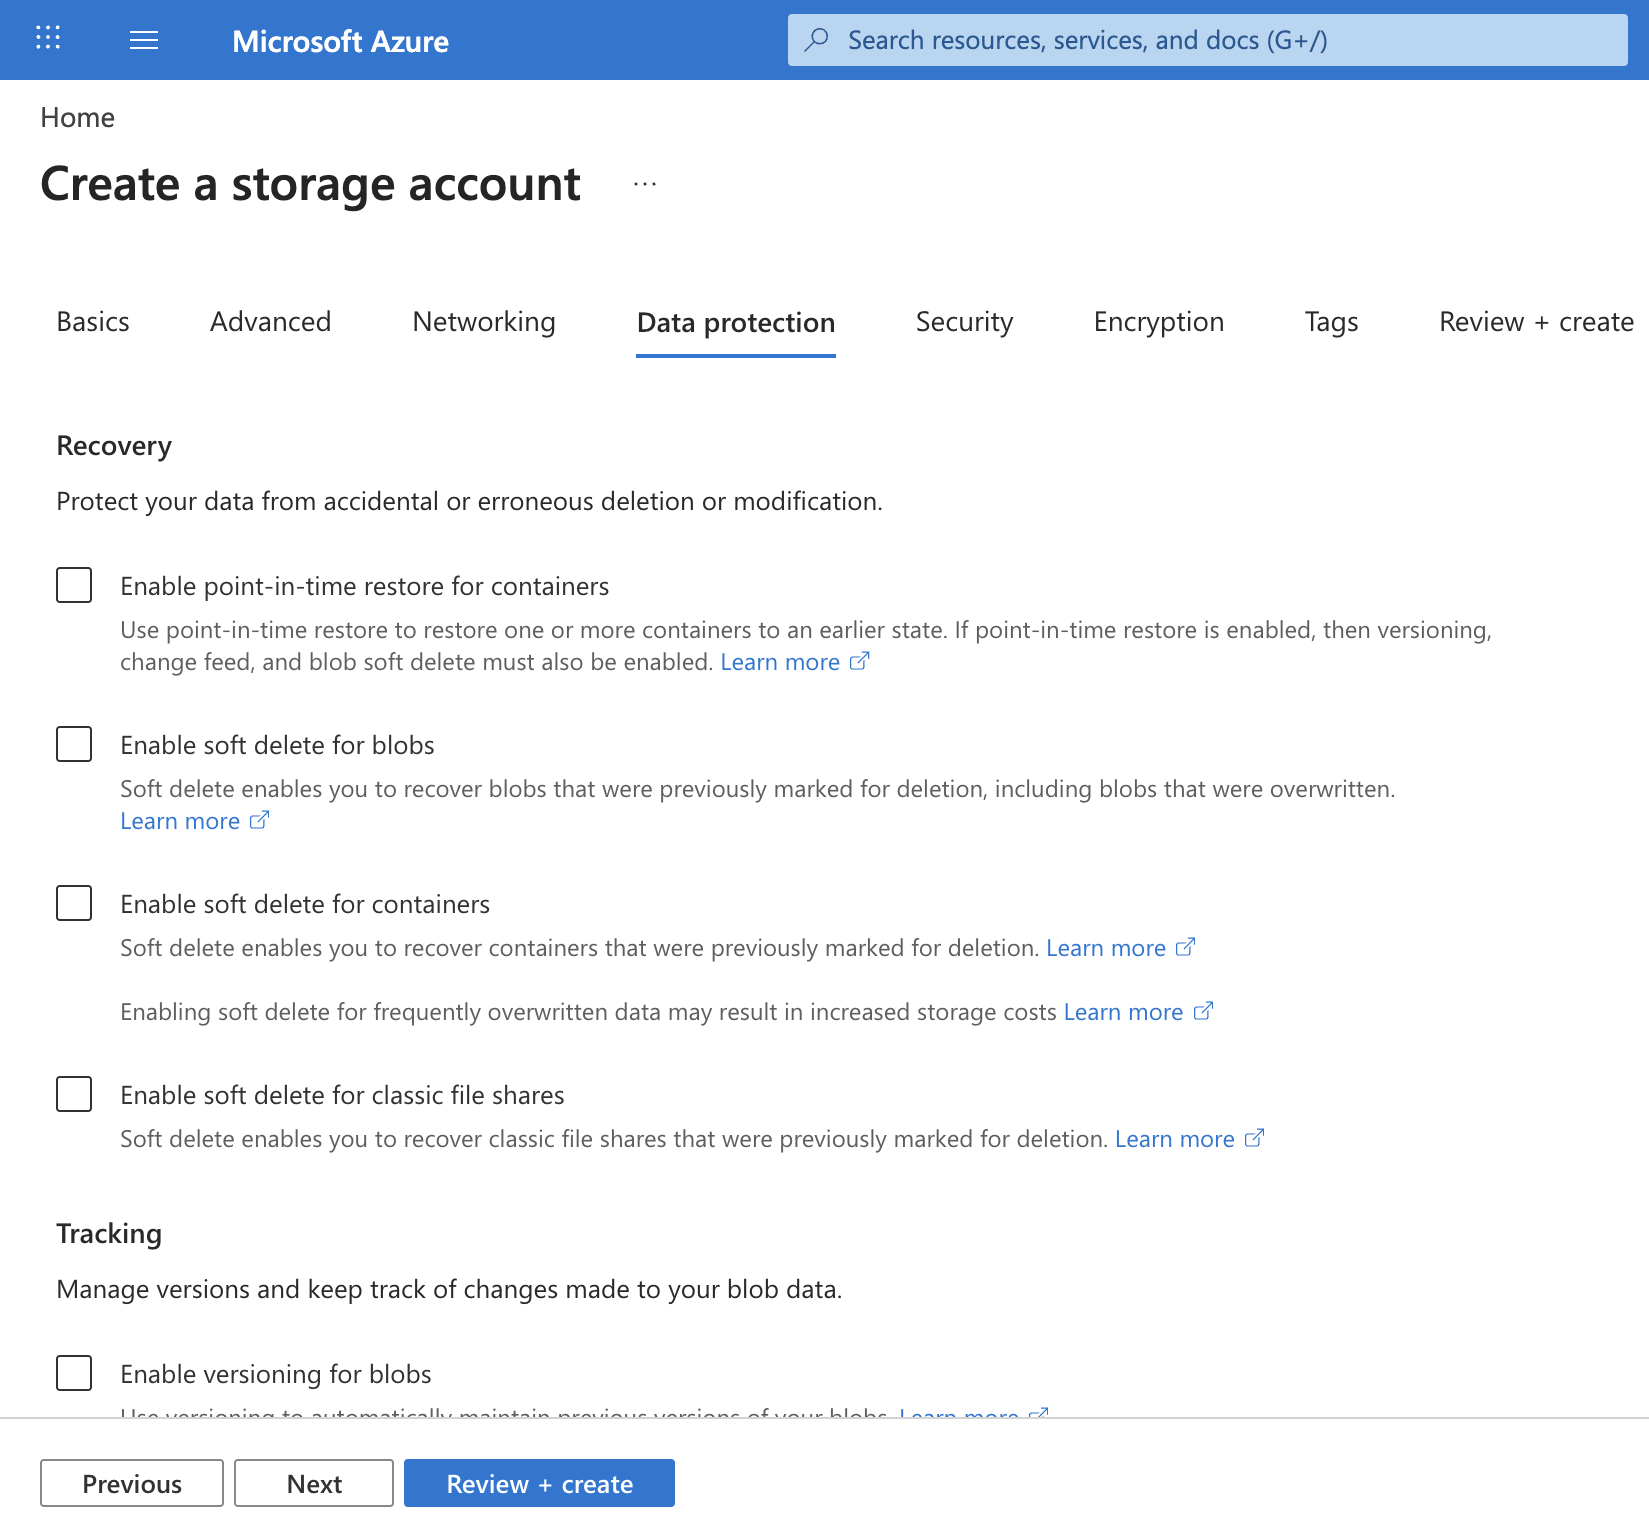
Task: Enable soft delete for classic file shares
Action: pyautogui.click(x=74, y=1094)
